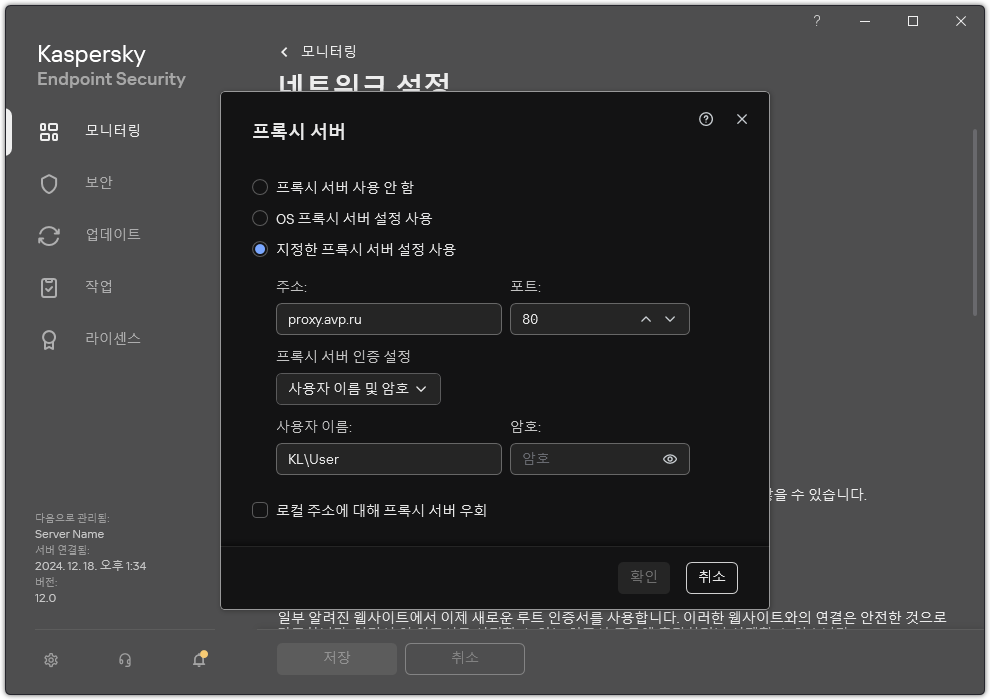Select the 모니터링 sidebar icon
The width and height of the screenshot is (990, 700).
click(48, 131)
